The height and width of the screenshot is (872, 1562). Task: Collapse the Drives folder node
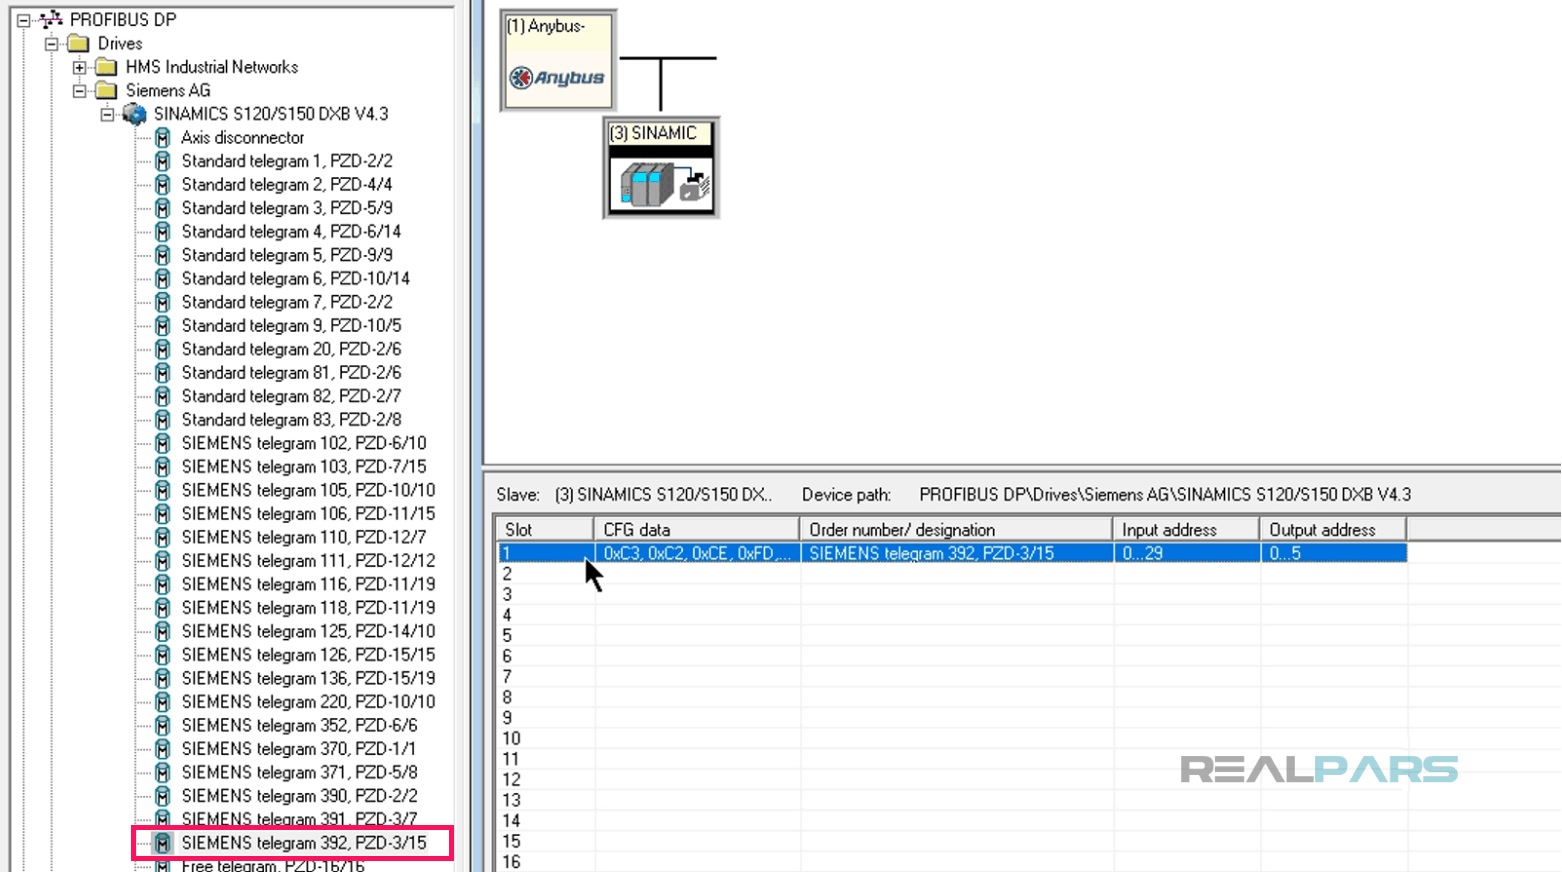[52, 44]
